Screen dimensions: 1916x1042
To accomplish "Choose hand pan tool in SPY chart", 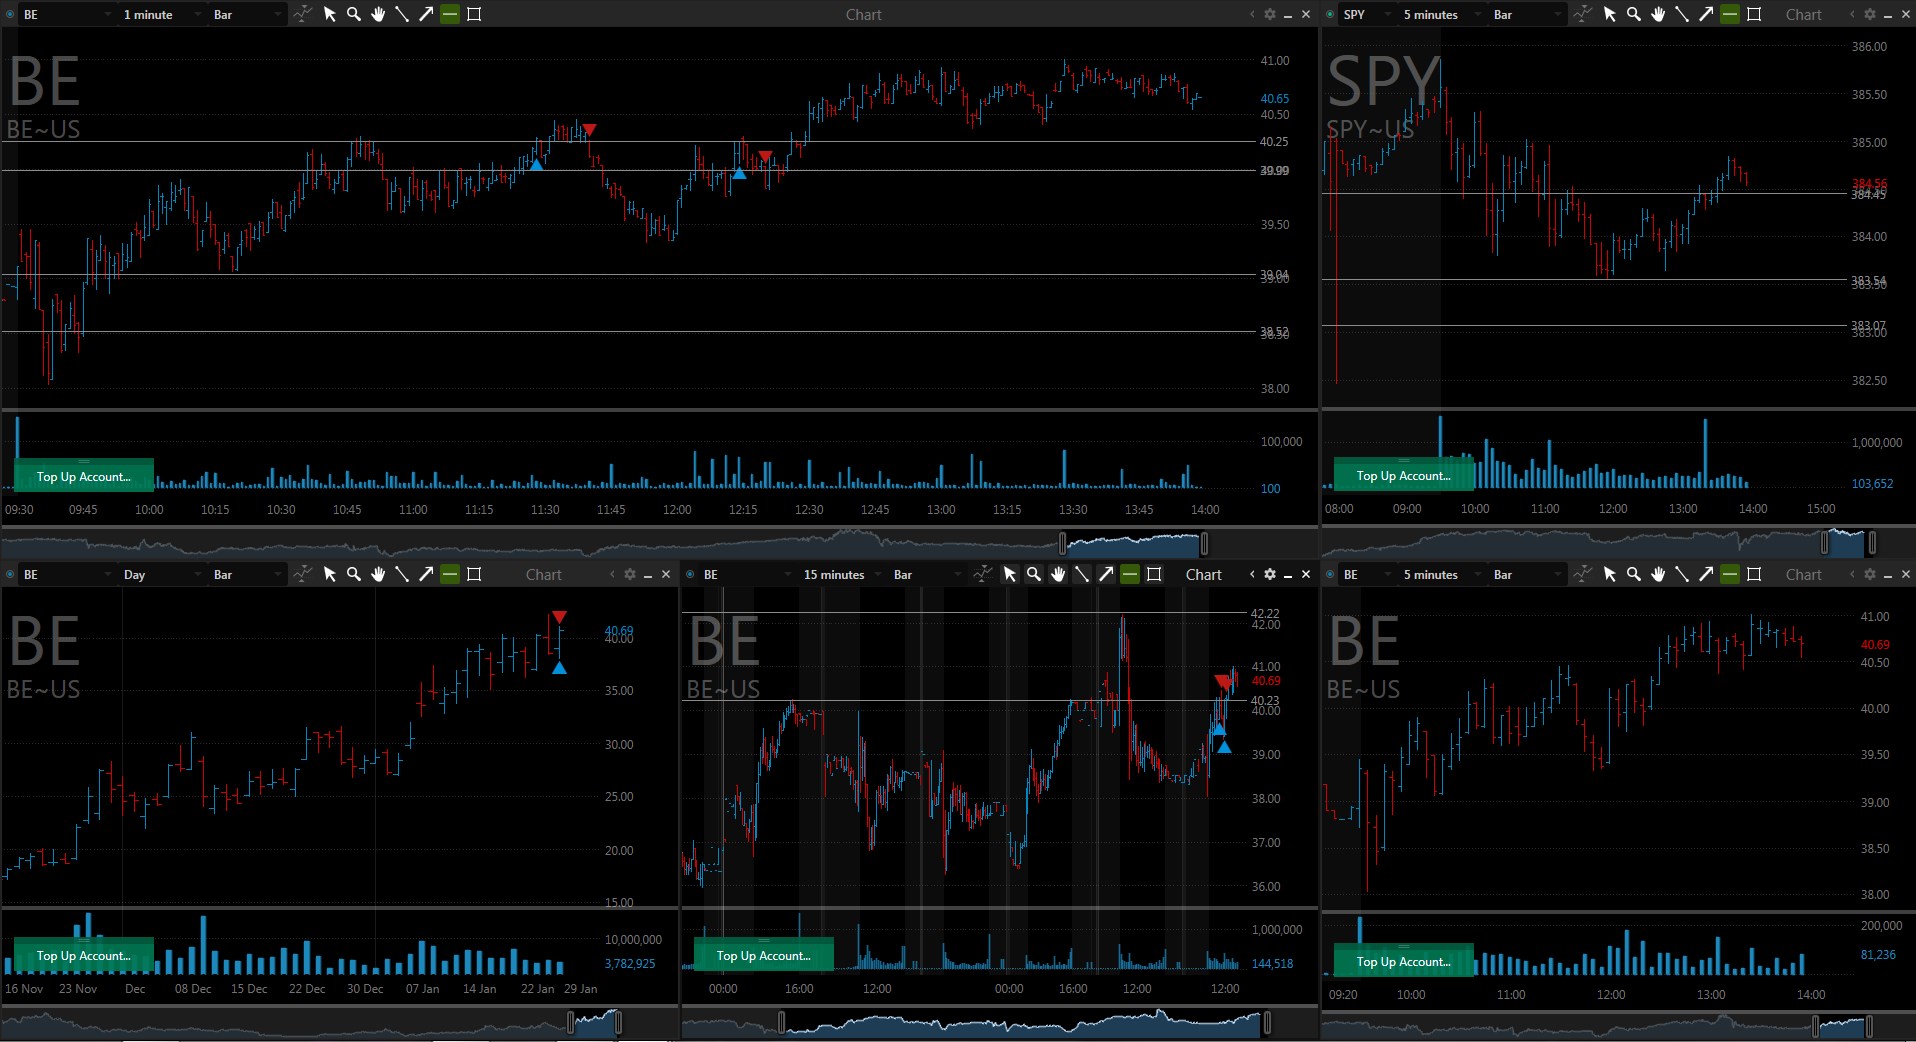I will [1658, 14].
